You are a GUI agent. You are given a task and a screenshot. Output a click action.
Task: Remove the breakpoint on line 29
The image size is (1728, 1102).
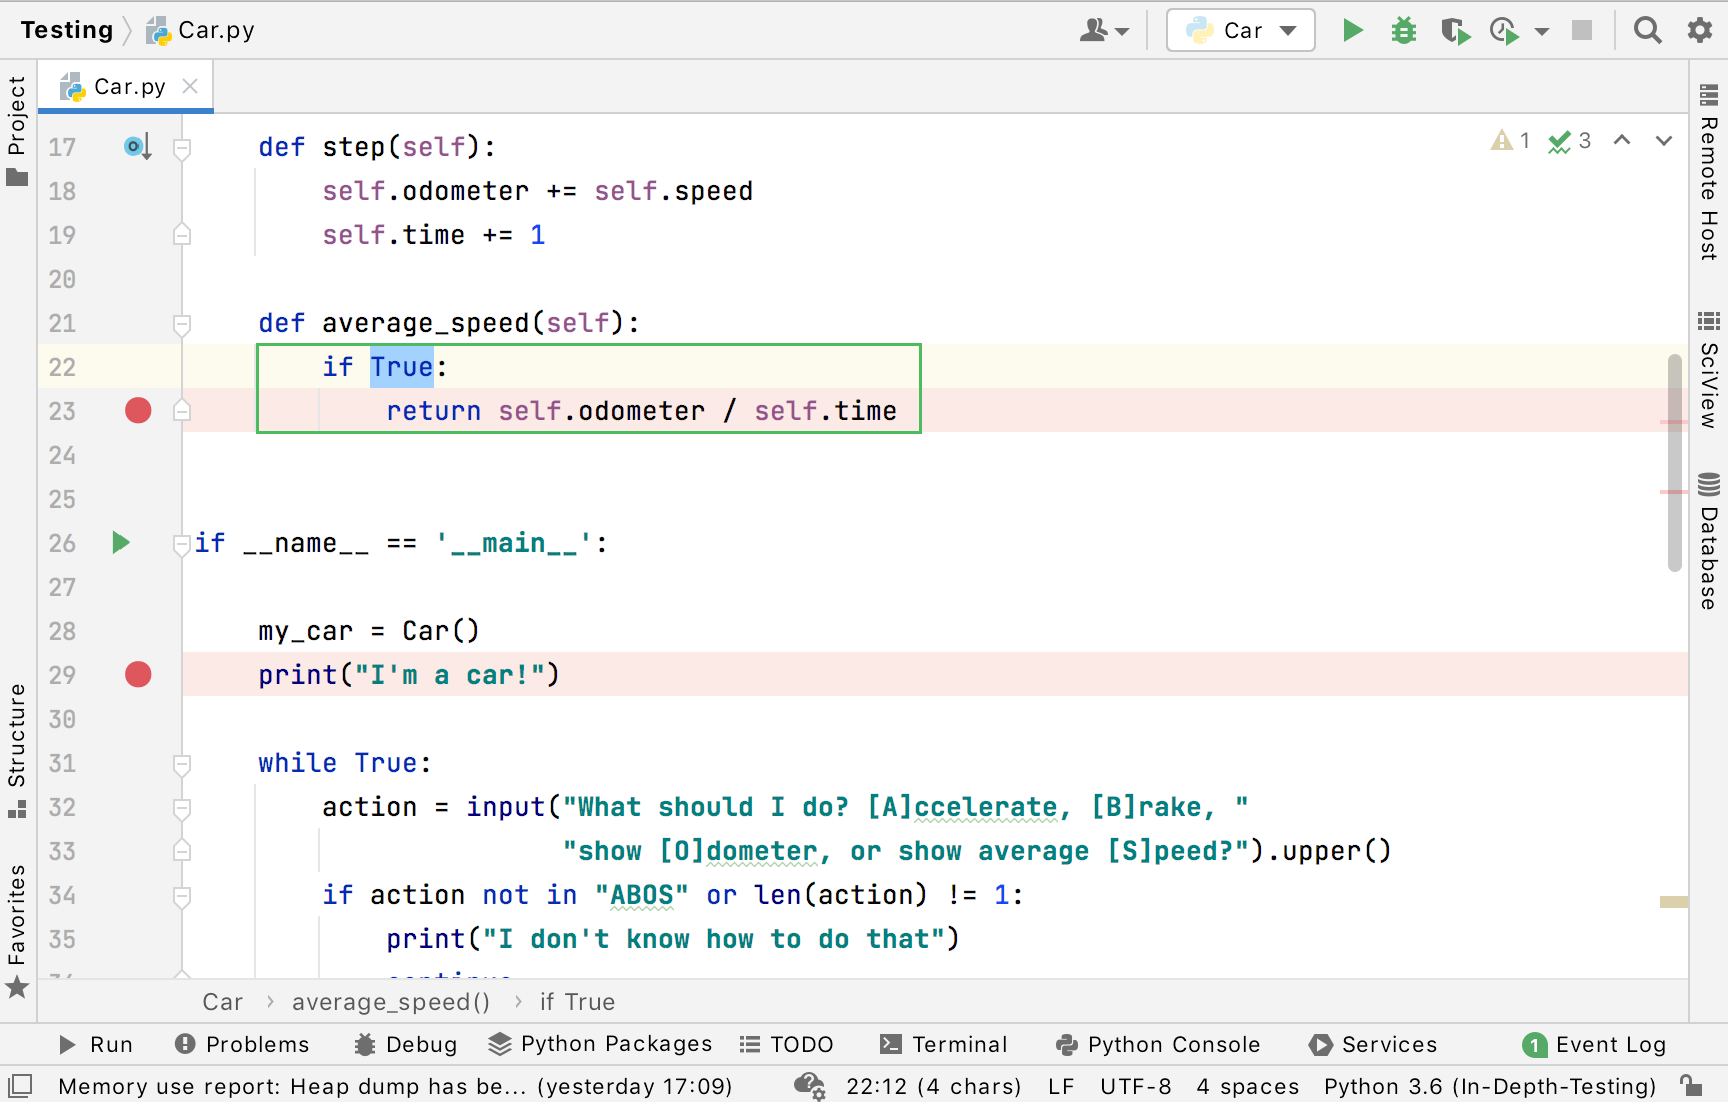[x=138, y=675]
